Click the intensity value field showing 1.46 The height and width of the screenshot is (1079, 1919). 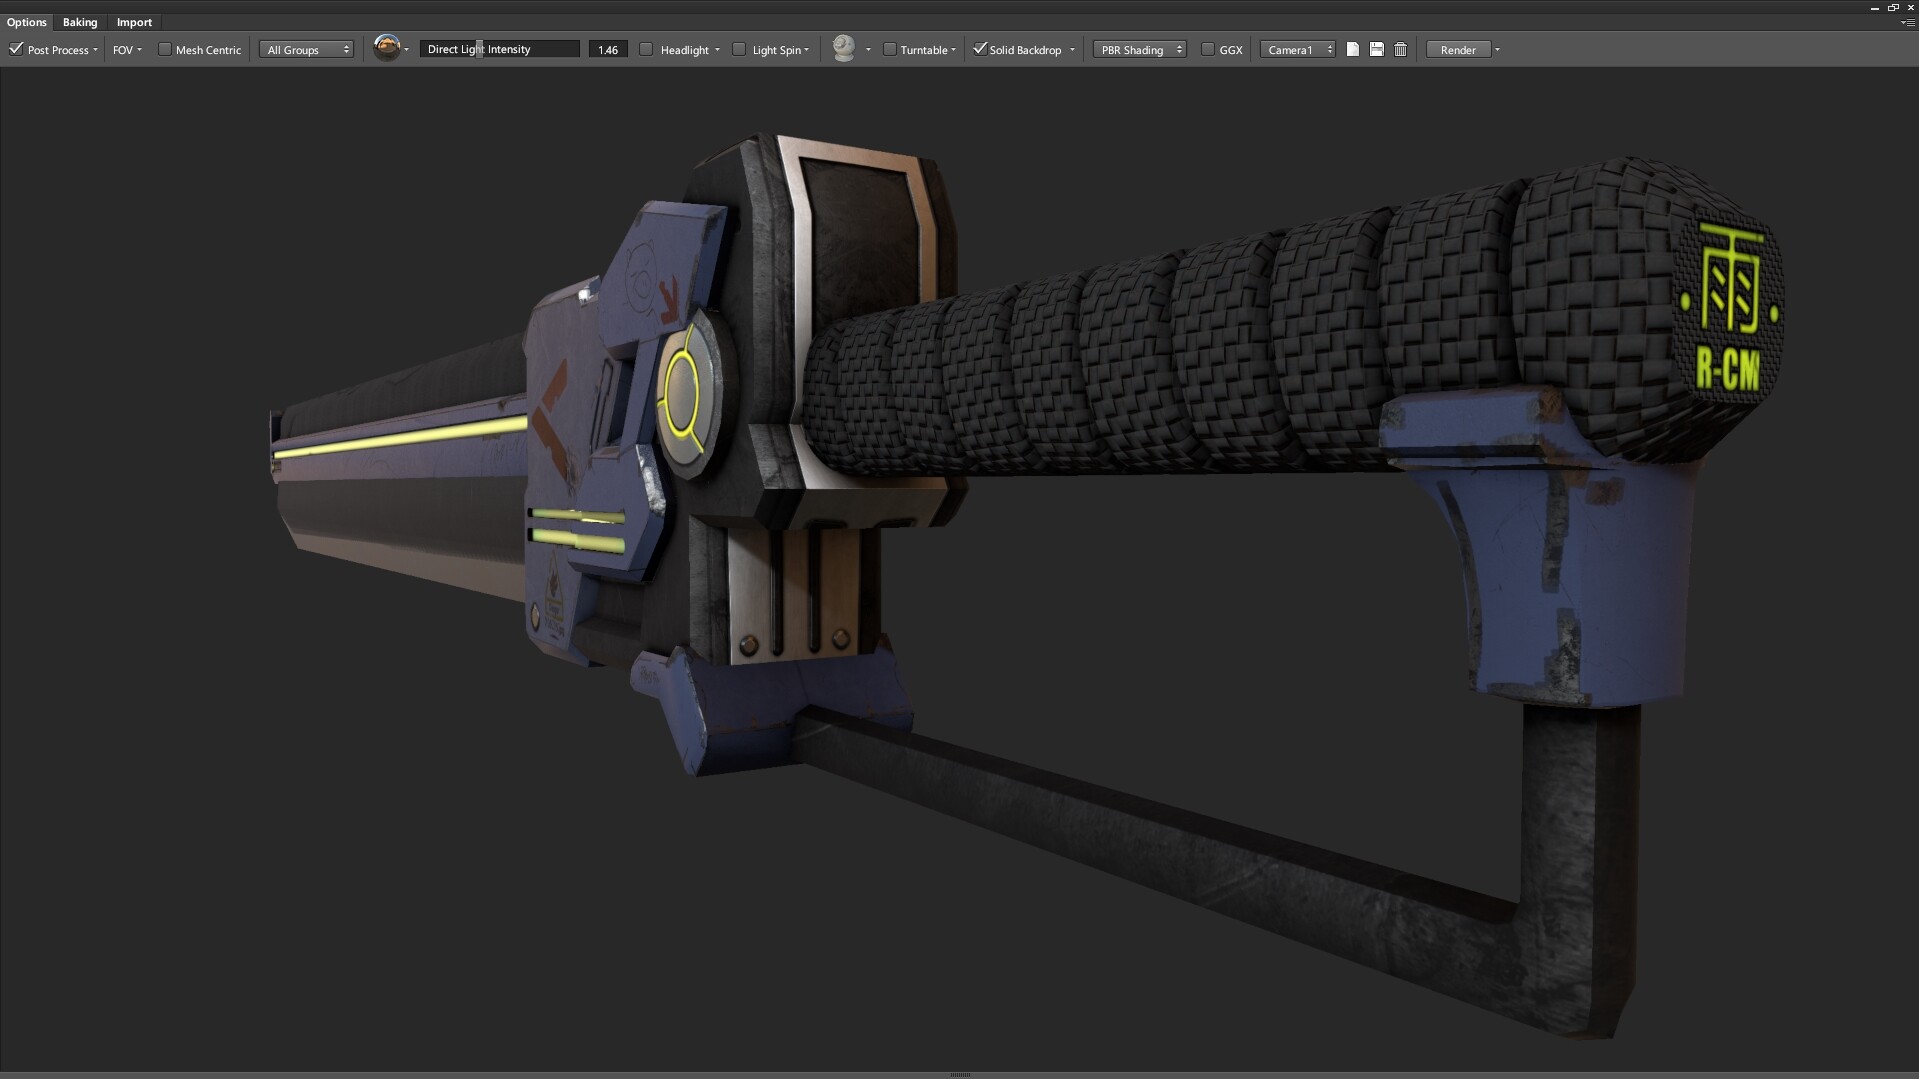pyautogui.click(x=607, y=48)
